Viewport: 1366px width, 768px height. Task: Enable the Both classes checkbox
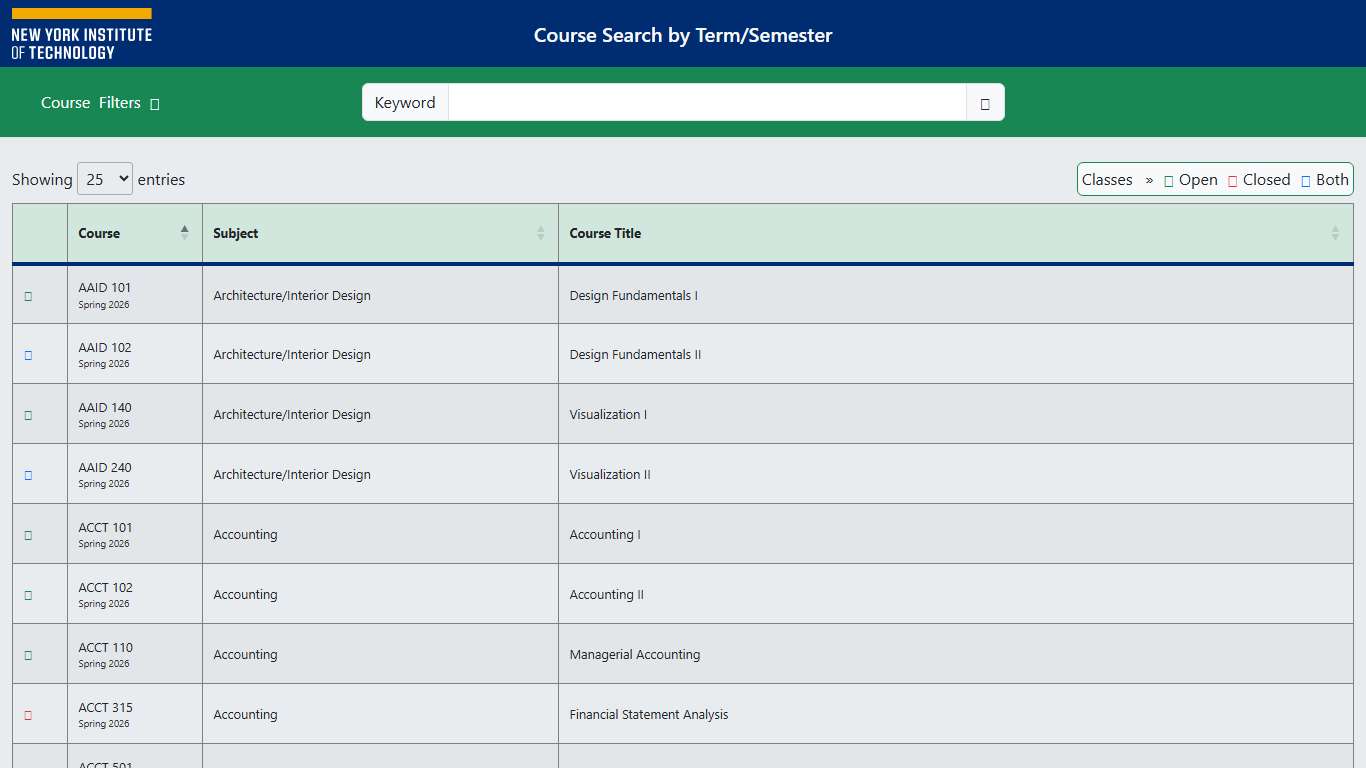click(x=1304, y=179)
